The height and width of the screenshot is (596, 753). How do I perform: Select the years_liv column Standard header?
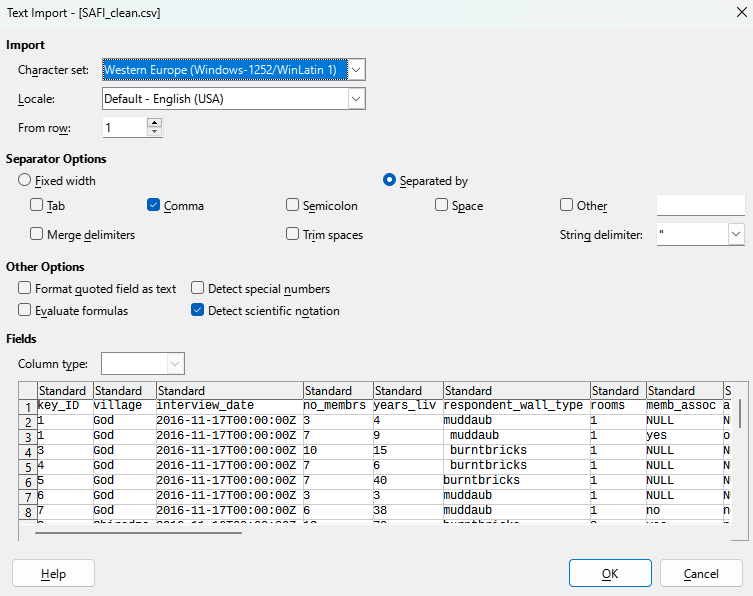click(x=408, y=390)
